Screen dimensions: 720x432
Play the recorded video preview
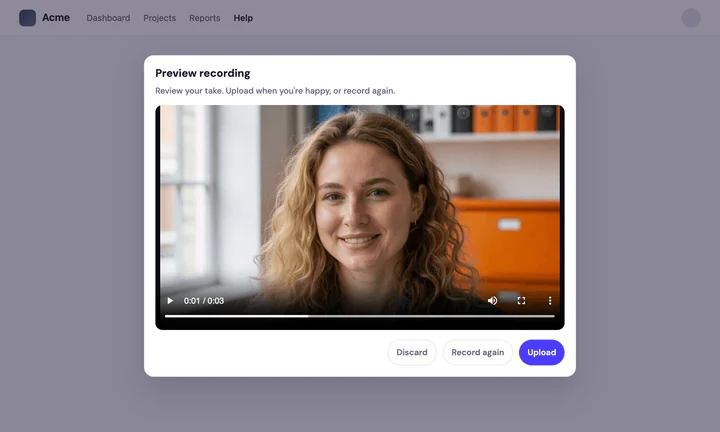point(170,301)
